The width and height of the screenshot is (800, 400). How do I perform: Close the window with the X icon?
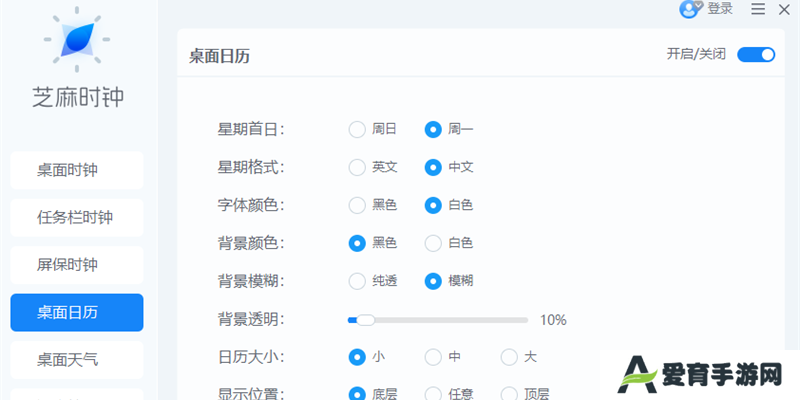point(784,9)
